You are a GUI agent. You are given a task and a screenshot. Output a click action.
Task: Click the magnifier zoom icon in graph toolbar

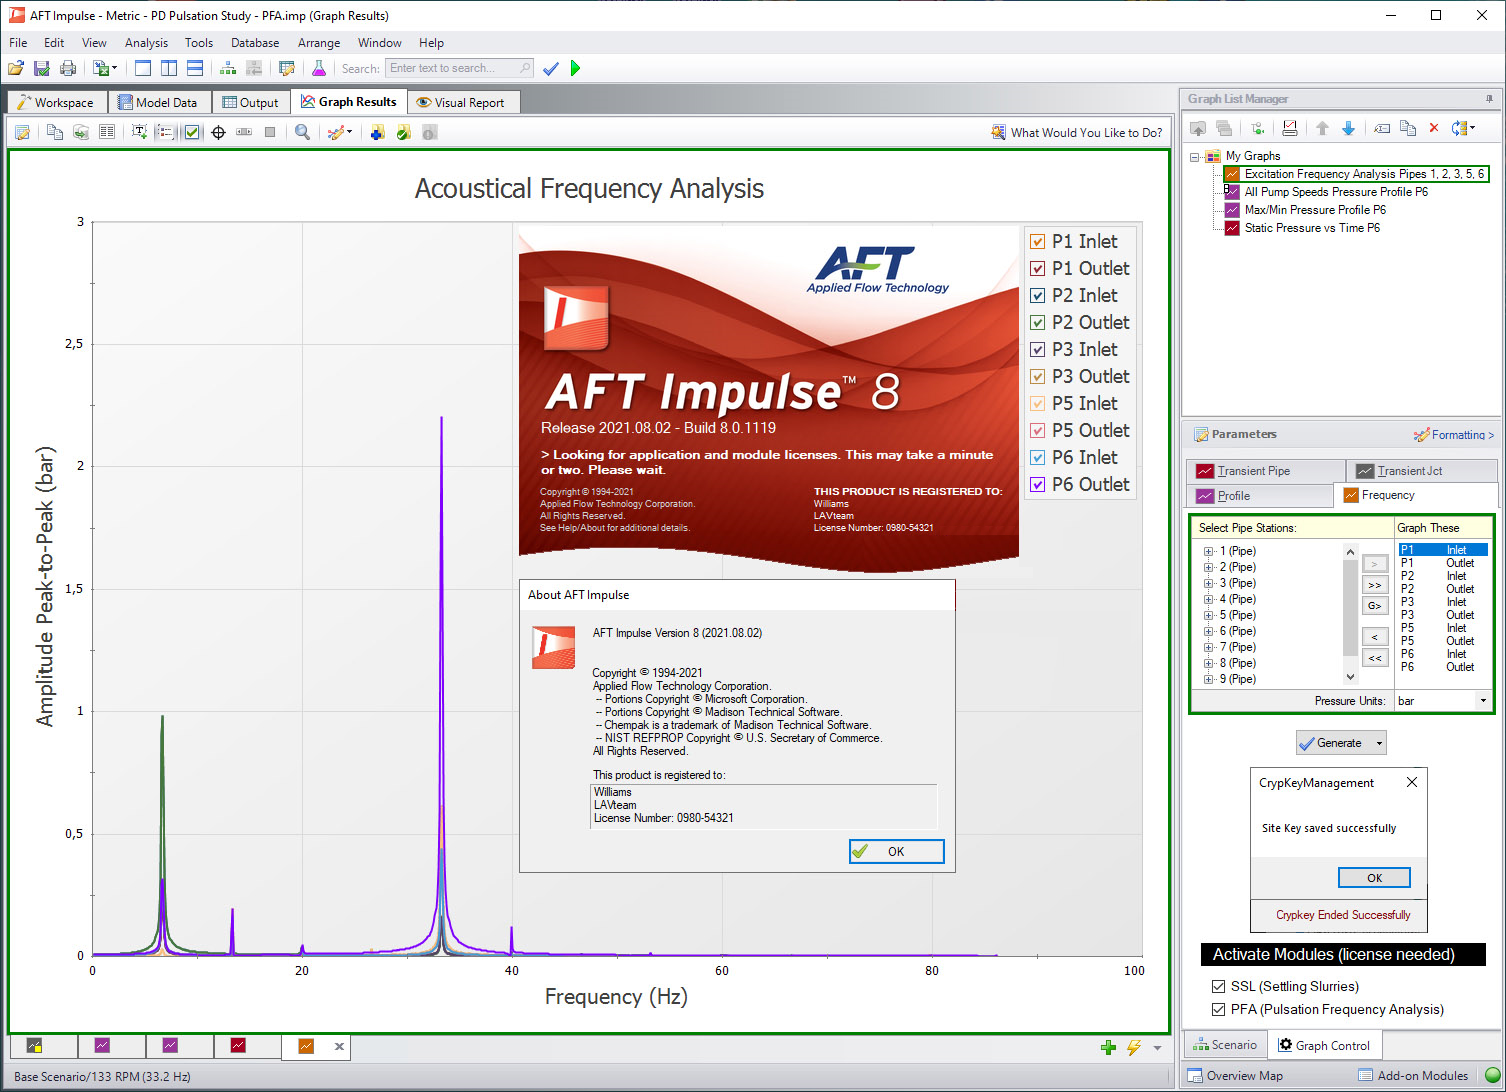[x=302, y=132]
